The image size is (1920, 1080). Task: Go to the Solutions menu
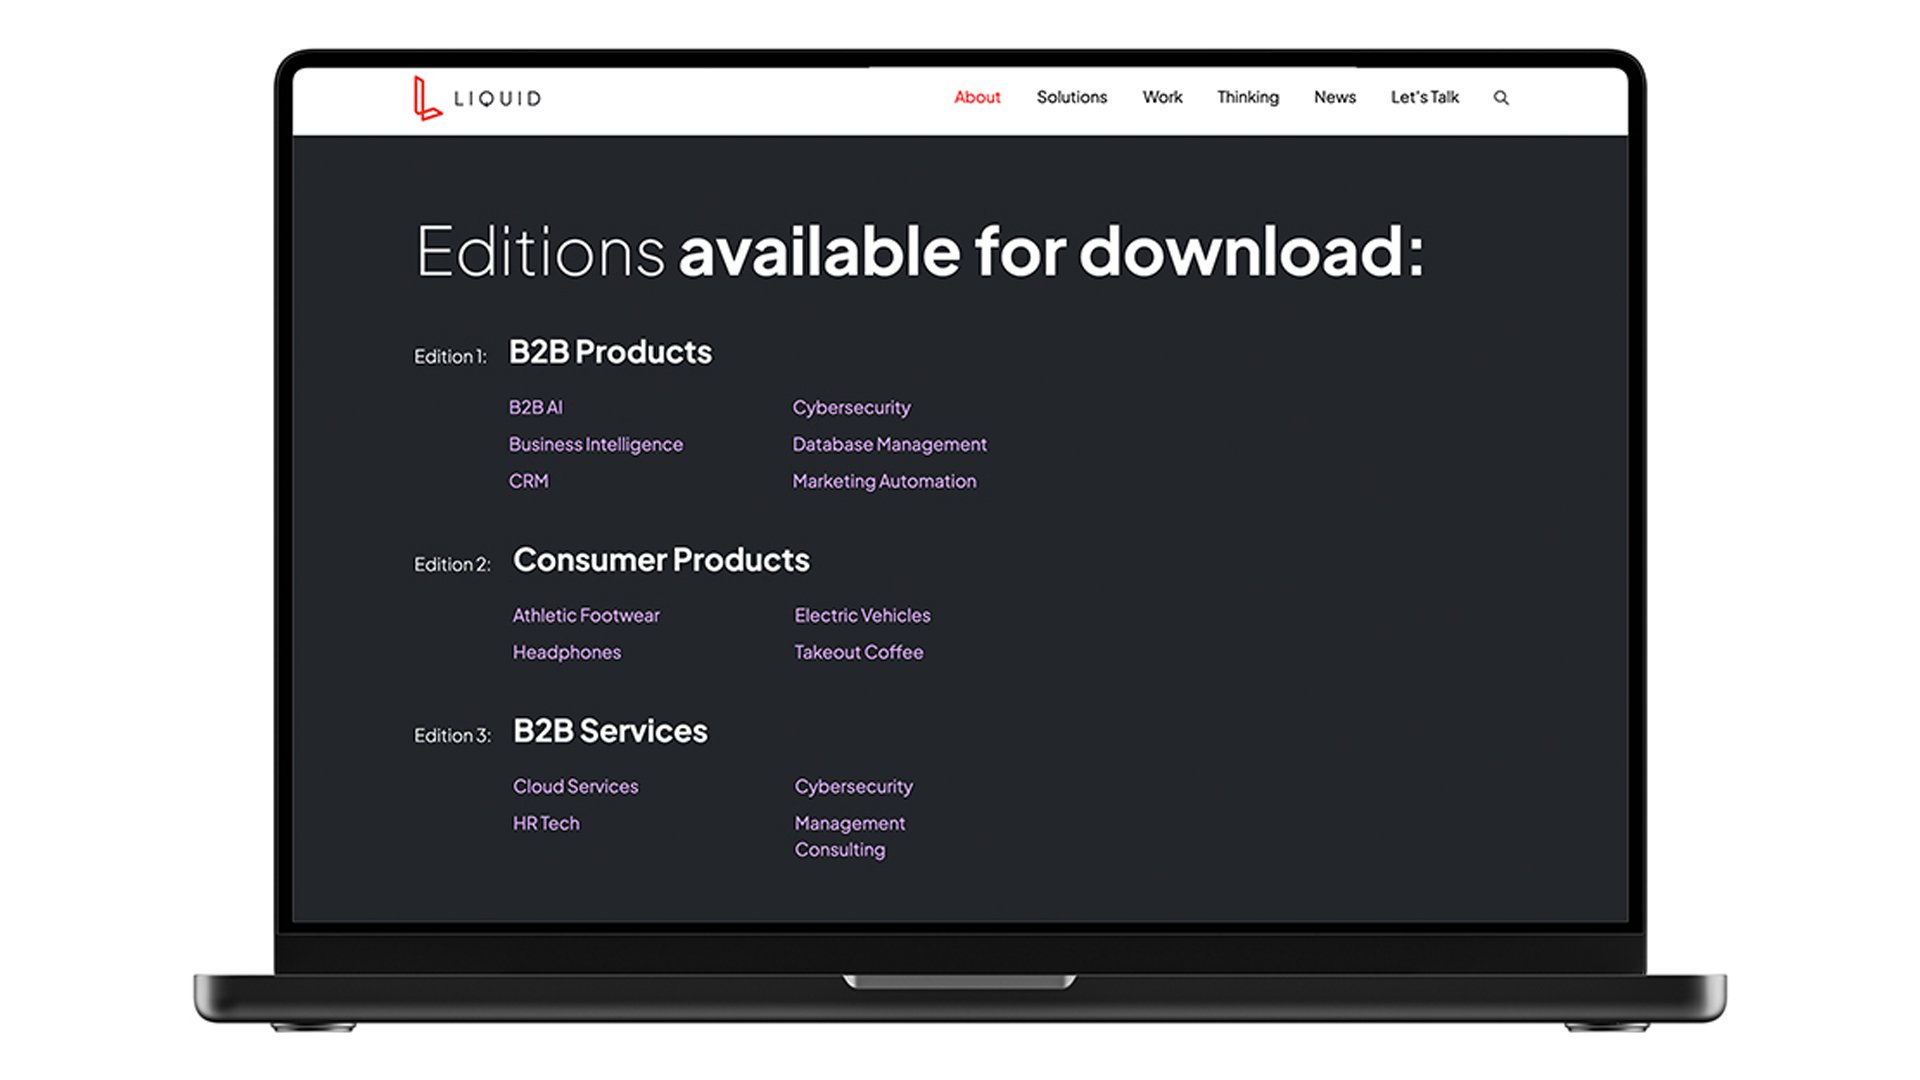coord(1071,97)
